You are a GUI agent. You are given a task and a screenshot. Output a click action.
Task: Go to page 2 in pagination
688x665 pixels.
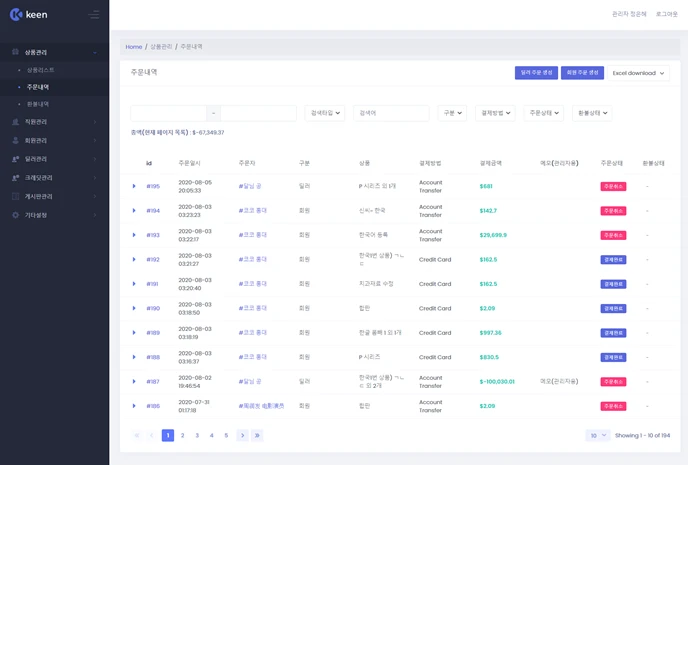(183, 435)
